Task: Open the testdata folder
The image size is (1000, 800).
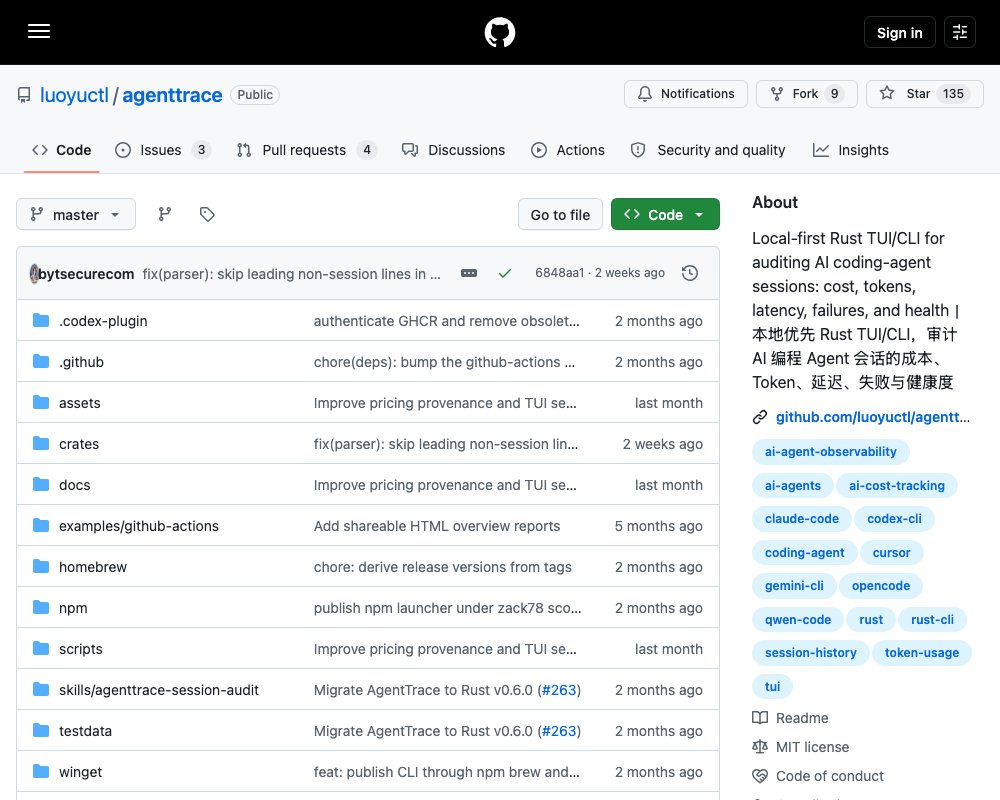Action: click(85, 731)
